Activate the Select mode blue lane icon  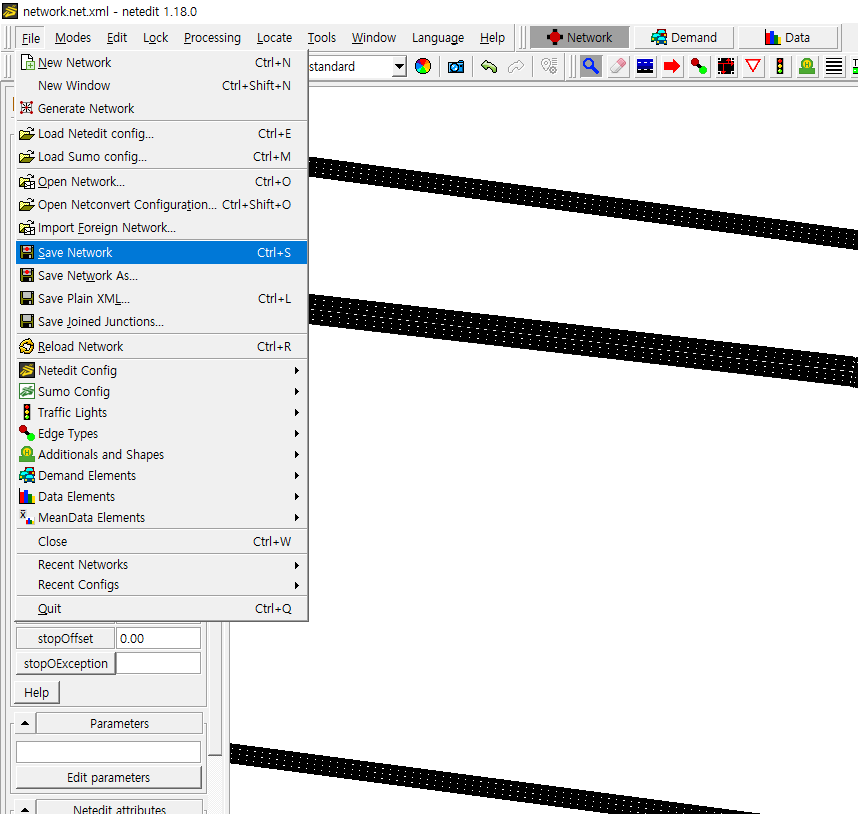645,67
